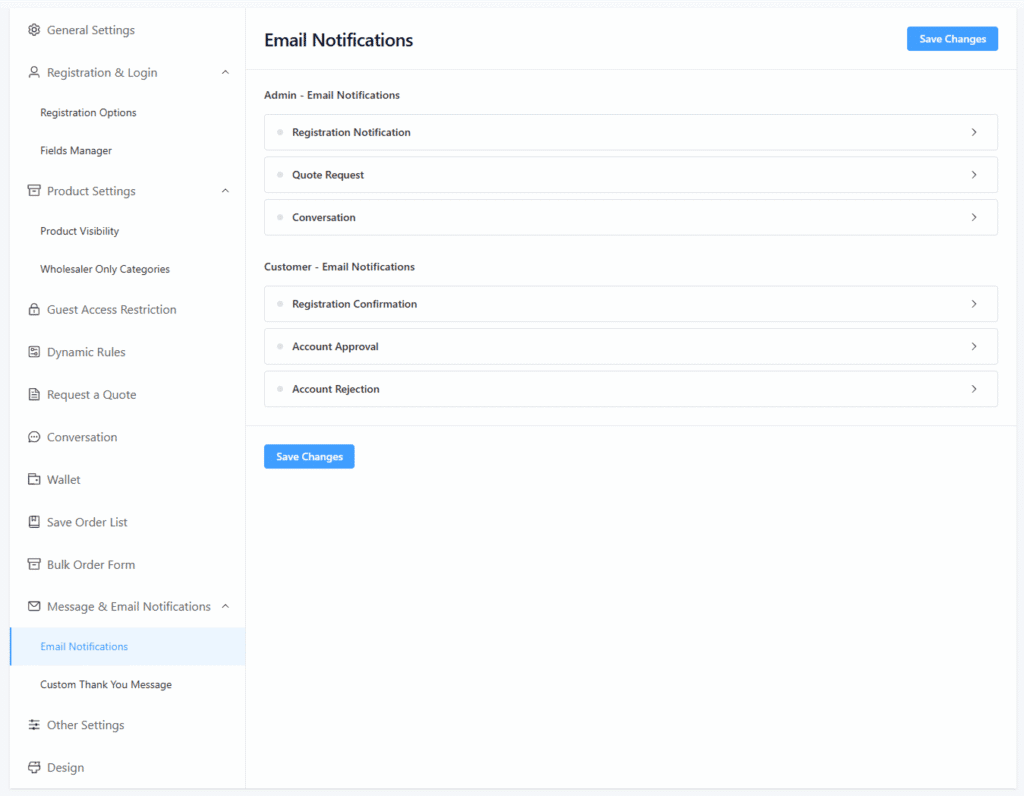The image size is (1024, 796).
Task: Click the Save Order List disk icon
Action: (34, 521)
